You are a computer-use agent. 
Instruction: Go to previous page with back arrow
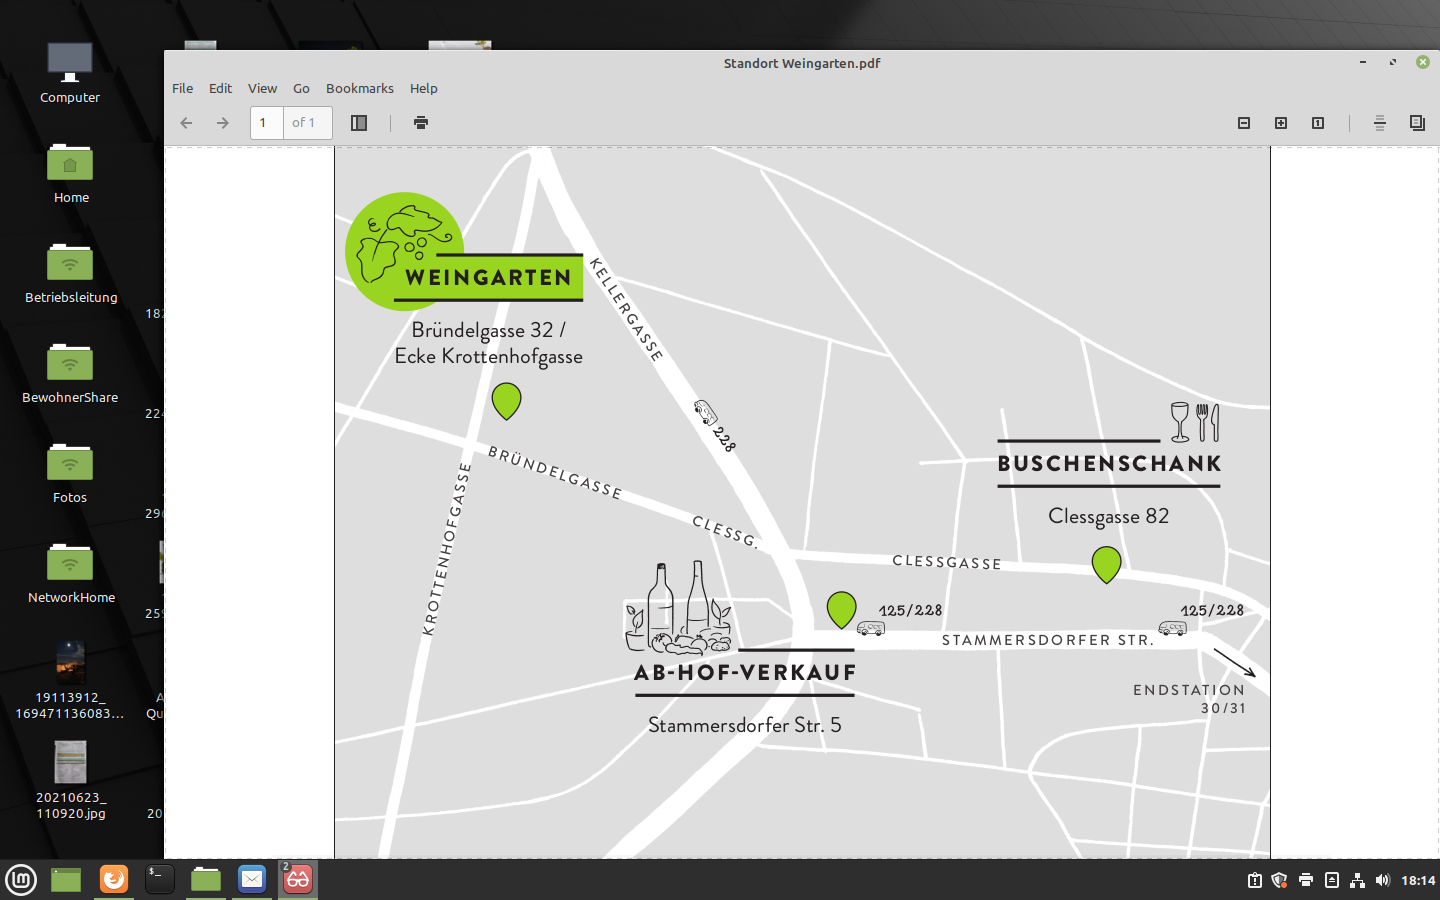(186, 123)
